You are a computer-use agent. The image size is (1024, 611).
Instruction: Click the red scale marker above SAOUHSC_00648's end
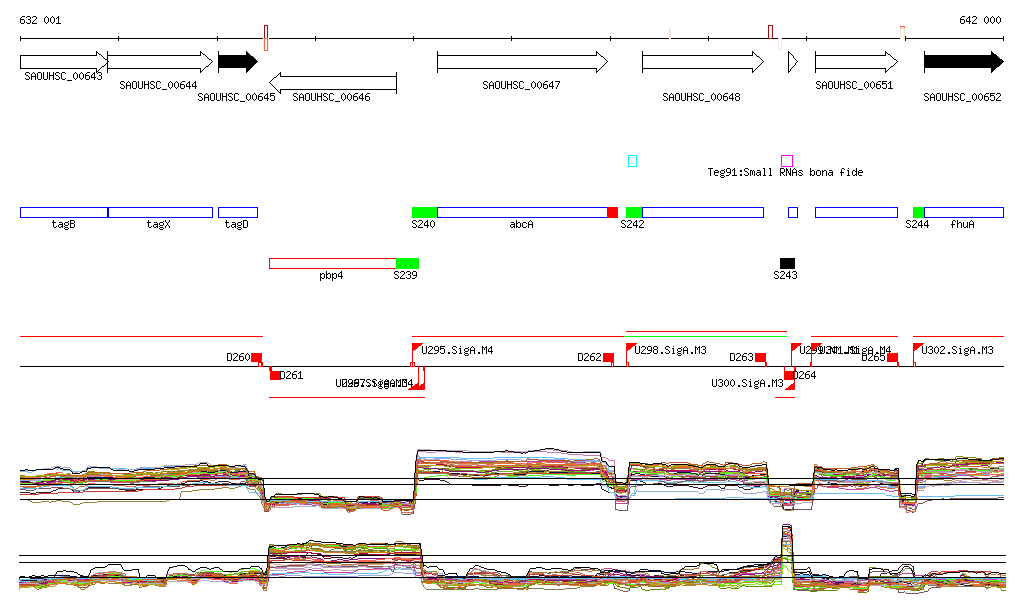click(x=771, y=32)
